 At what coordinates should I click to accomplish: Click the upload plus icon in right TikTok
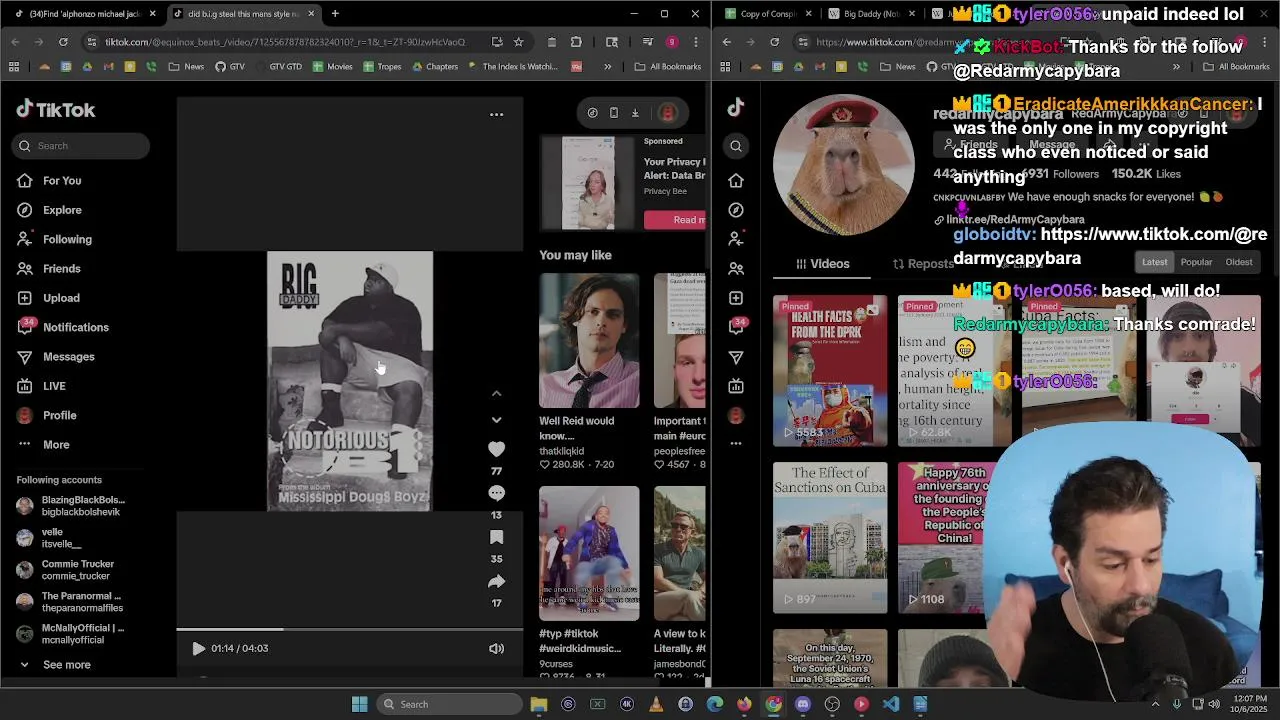736,298
